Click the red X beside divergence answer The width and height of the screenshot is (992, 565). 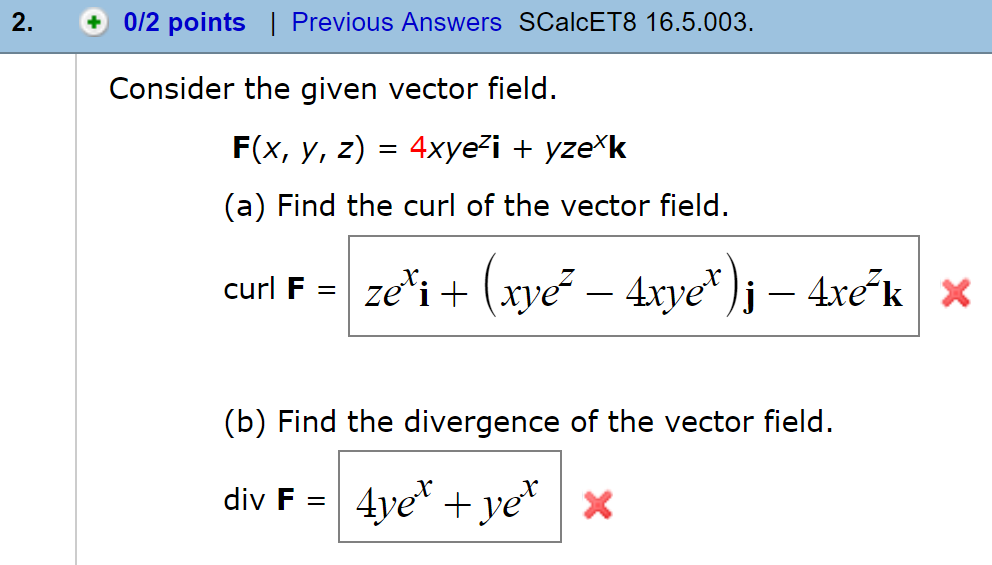pyautogui.click(x=598, y=505)
